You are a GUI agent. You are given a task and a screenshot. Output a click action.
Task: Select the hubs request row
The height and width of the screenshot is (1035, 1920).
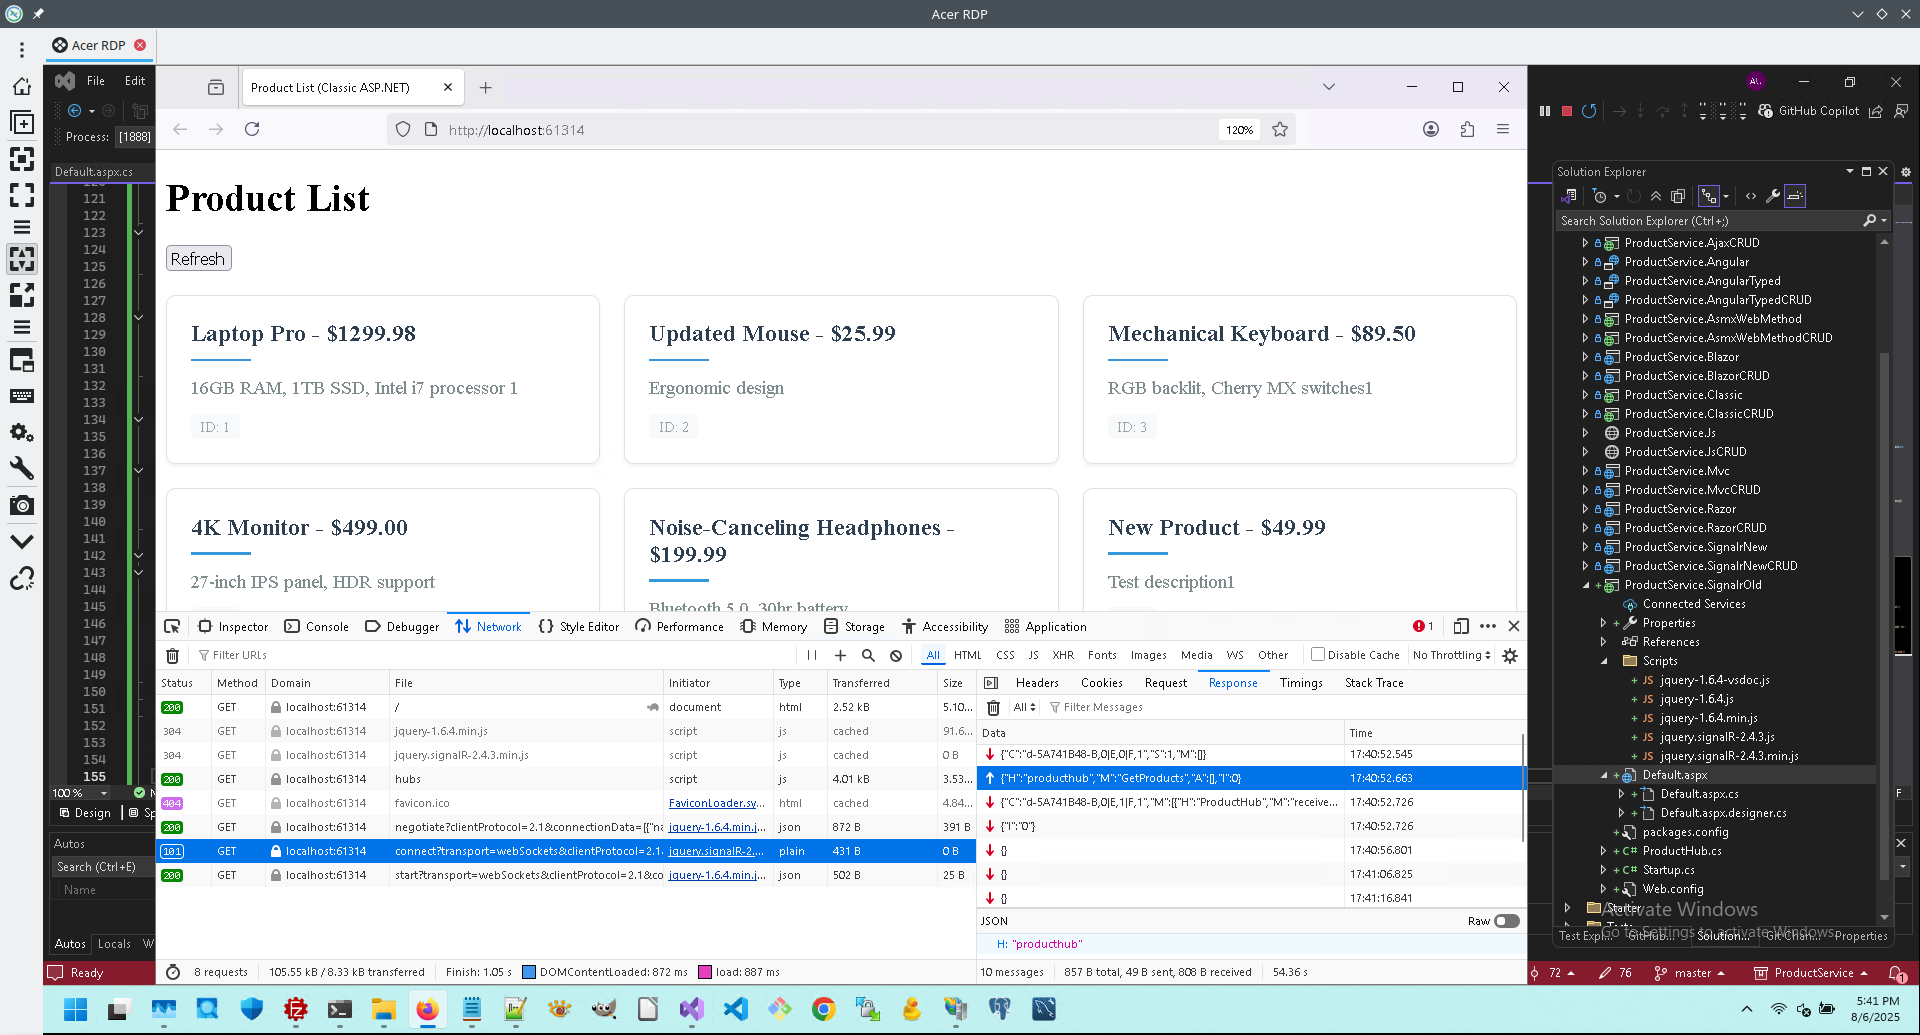coord(566,779)
